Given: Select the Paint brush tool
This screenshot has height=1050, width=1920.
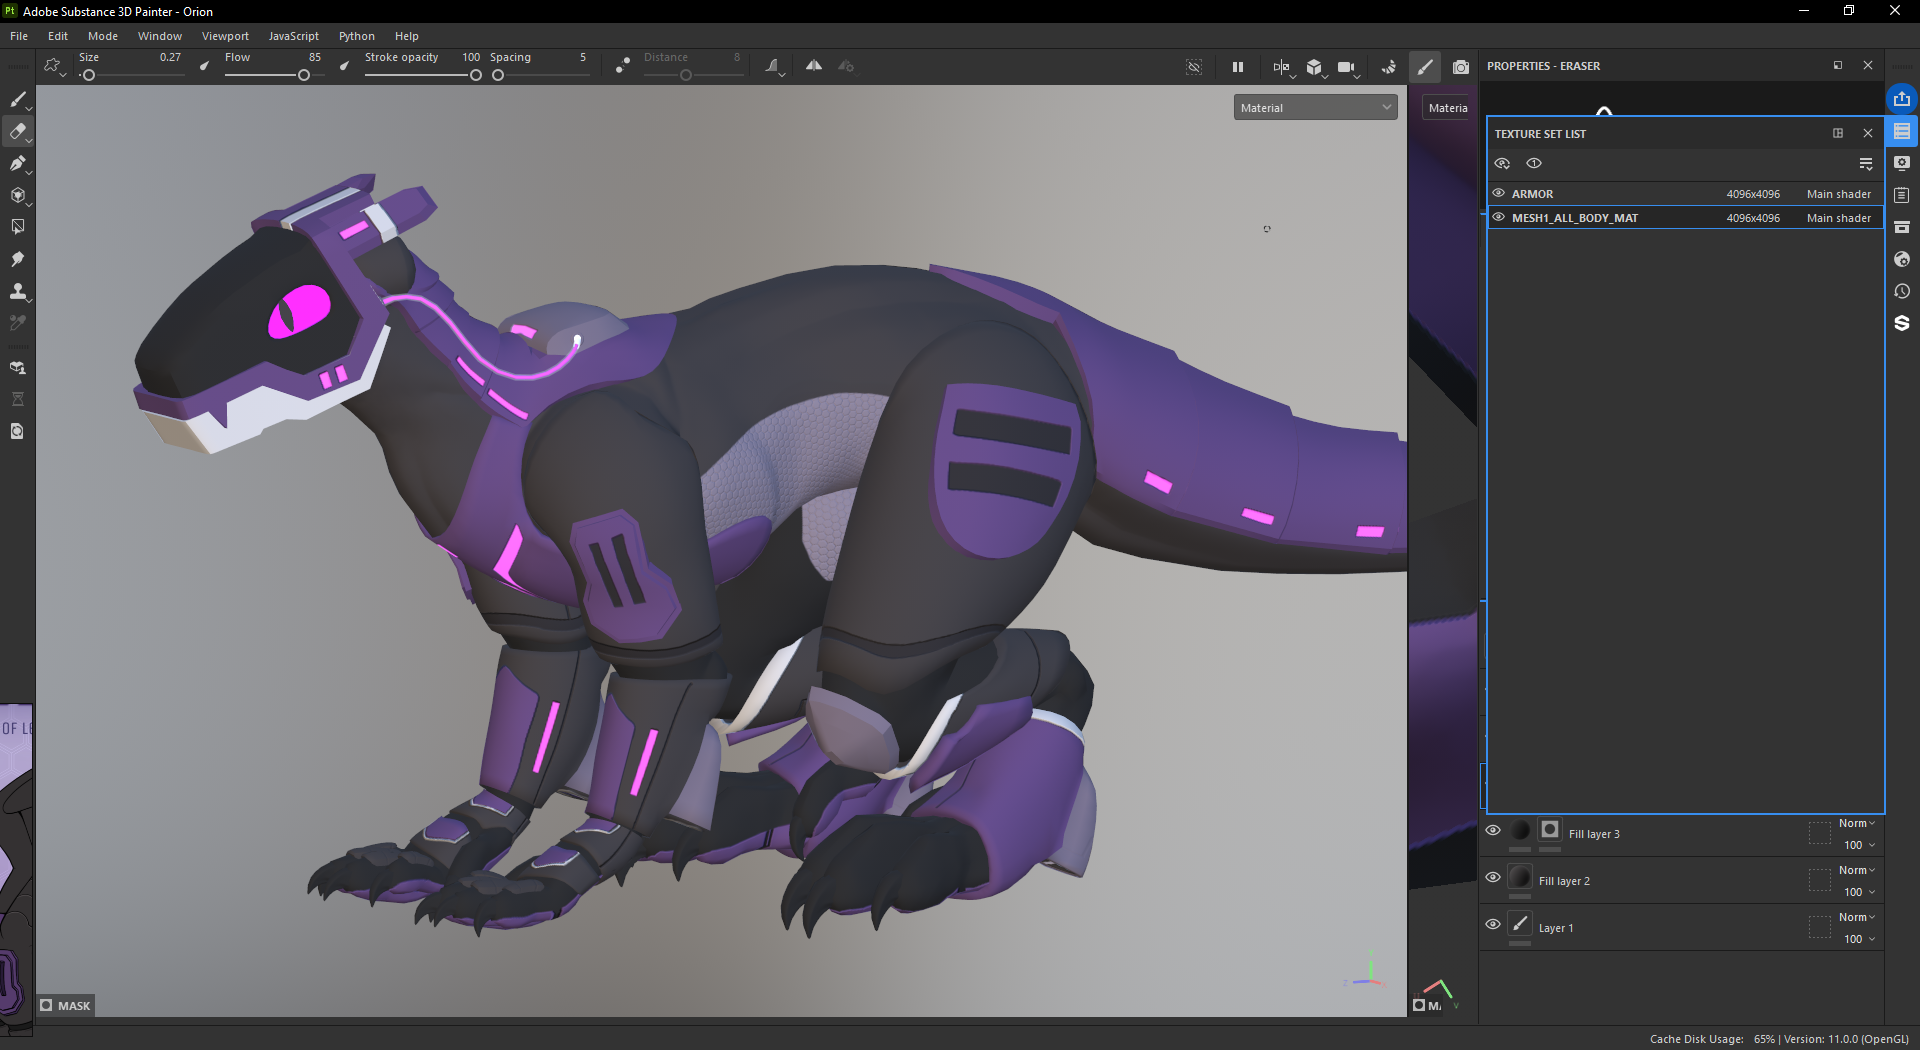Looking at the screenshot, I should coord(17,99).
